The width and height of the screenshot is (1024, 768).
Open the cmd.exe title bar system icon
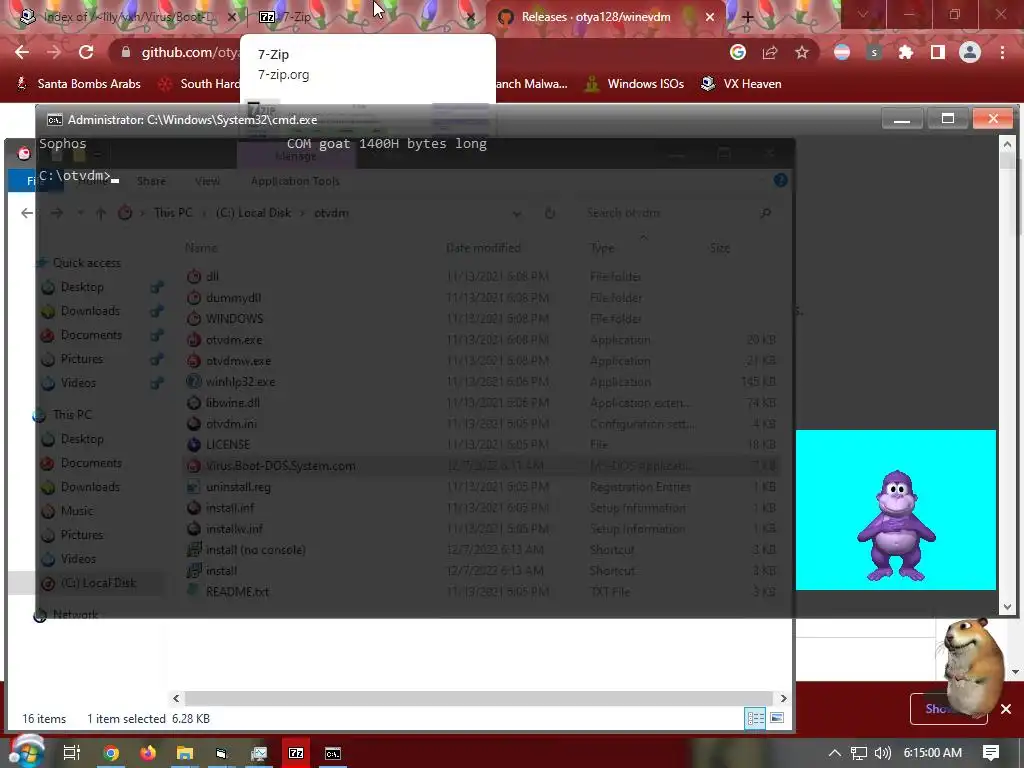(55, 120)
